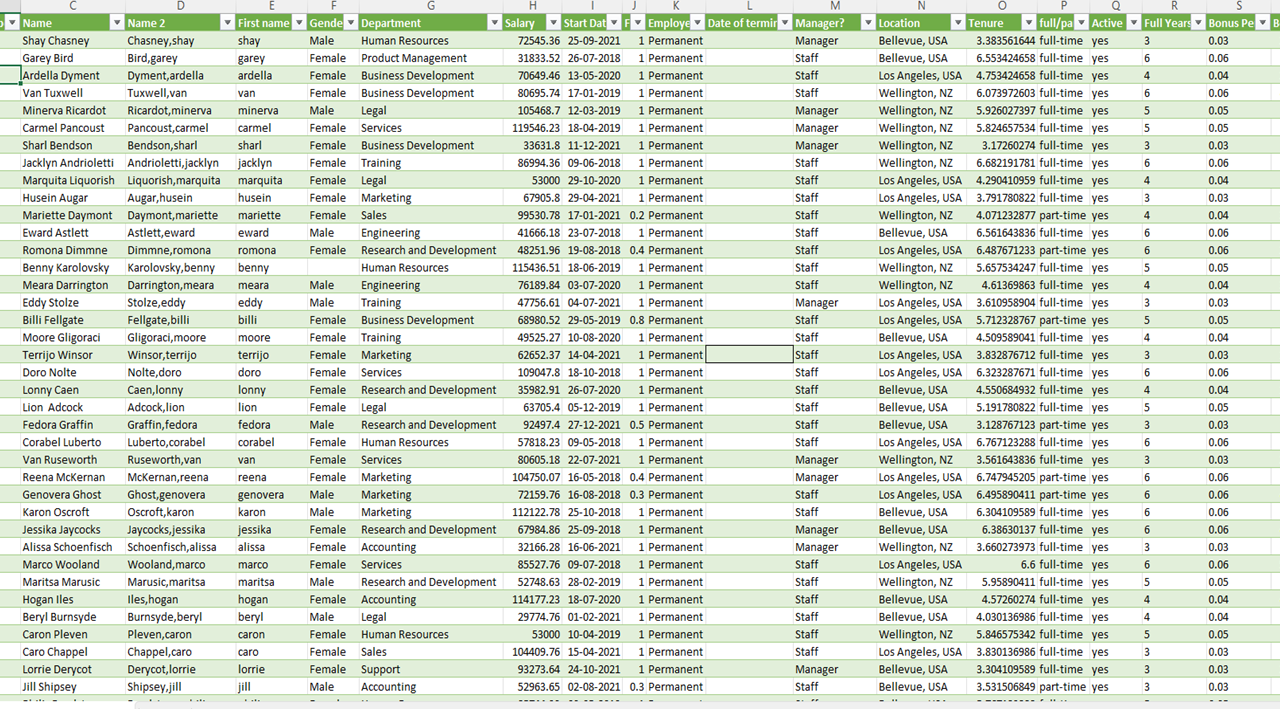Select the cell Maritsa Marusic
Screen dimensions: 1280x720
click(72, 582)
